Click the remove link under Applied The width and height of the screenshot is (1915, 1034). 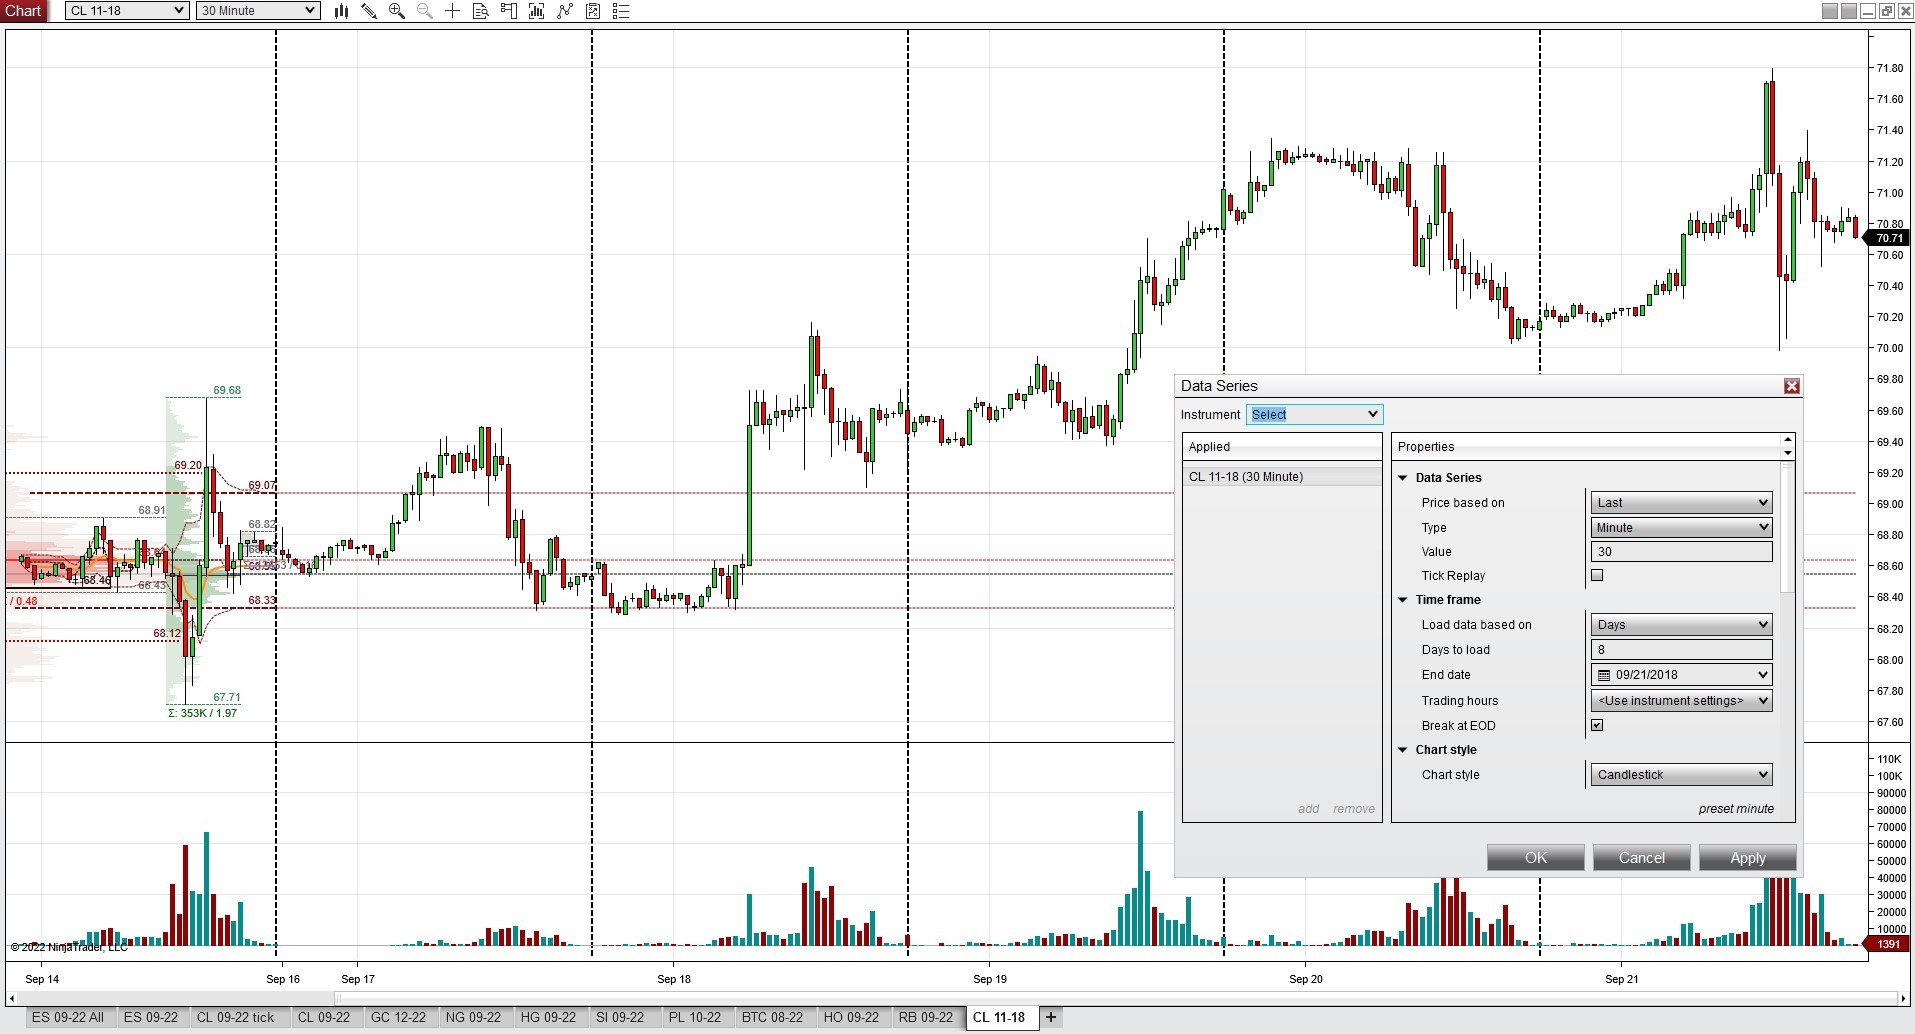click(1354, 809)
